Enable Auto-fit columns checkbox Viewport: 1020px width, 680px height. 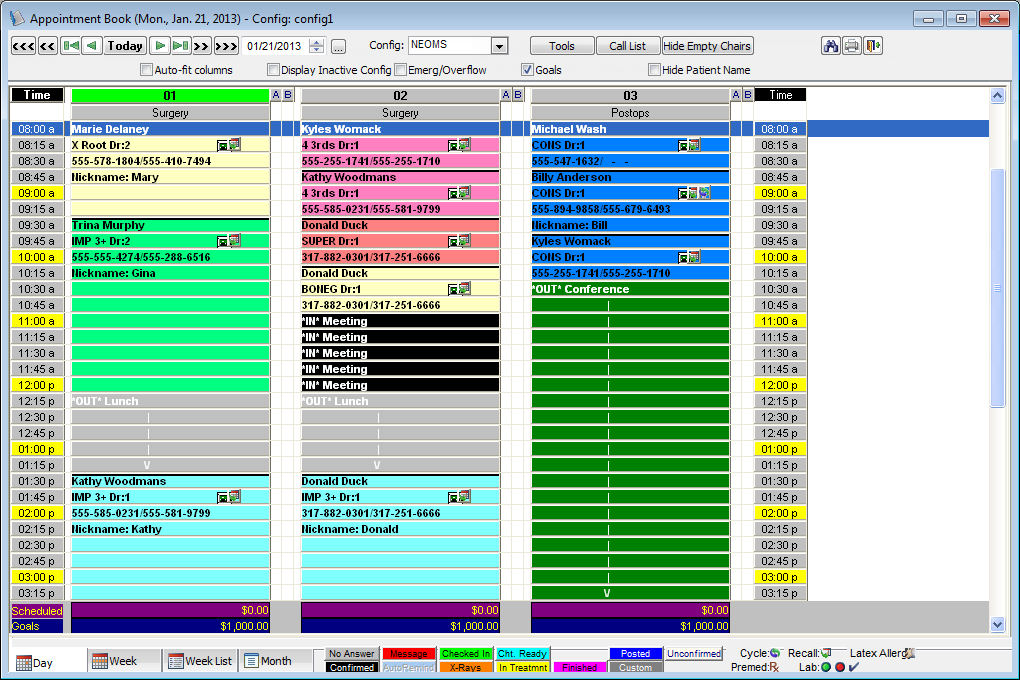click(x=147, y=70)
